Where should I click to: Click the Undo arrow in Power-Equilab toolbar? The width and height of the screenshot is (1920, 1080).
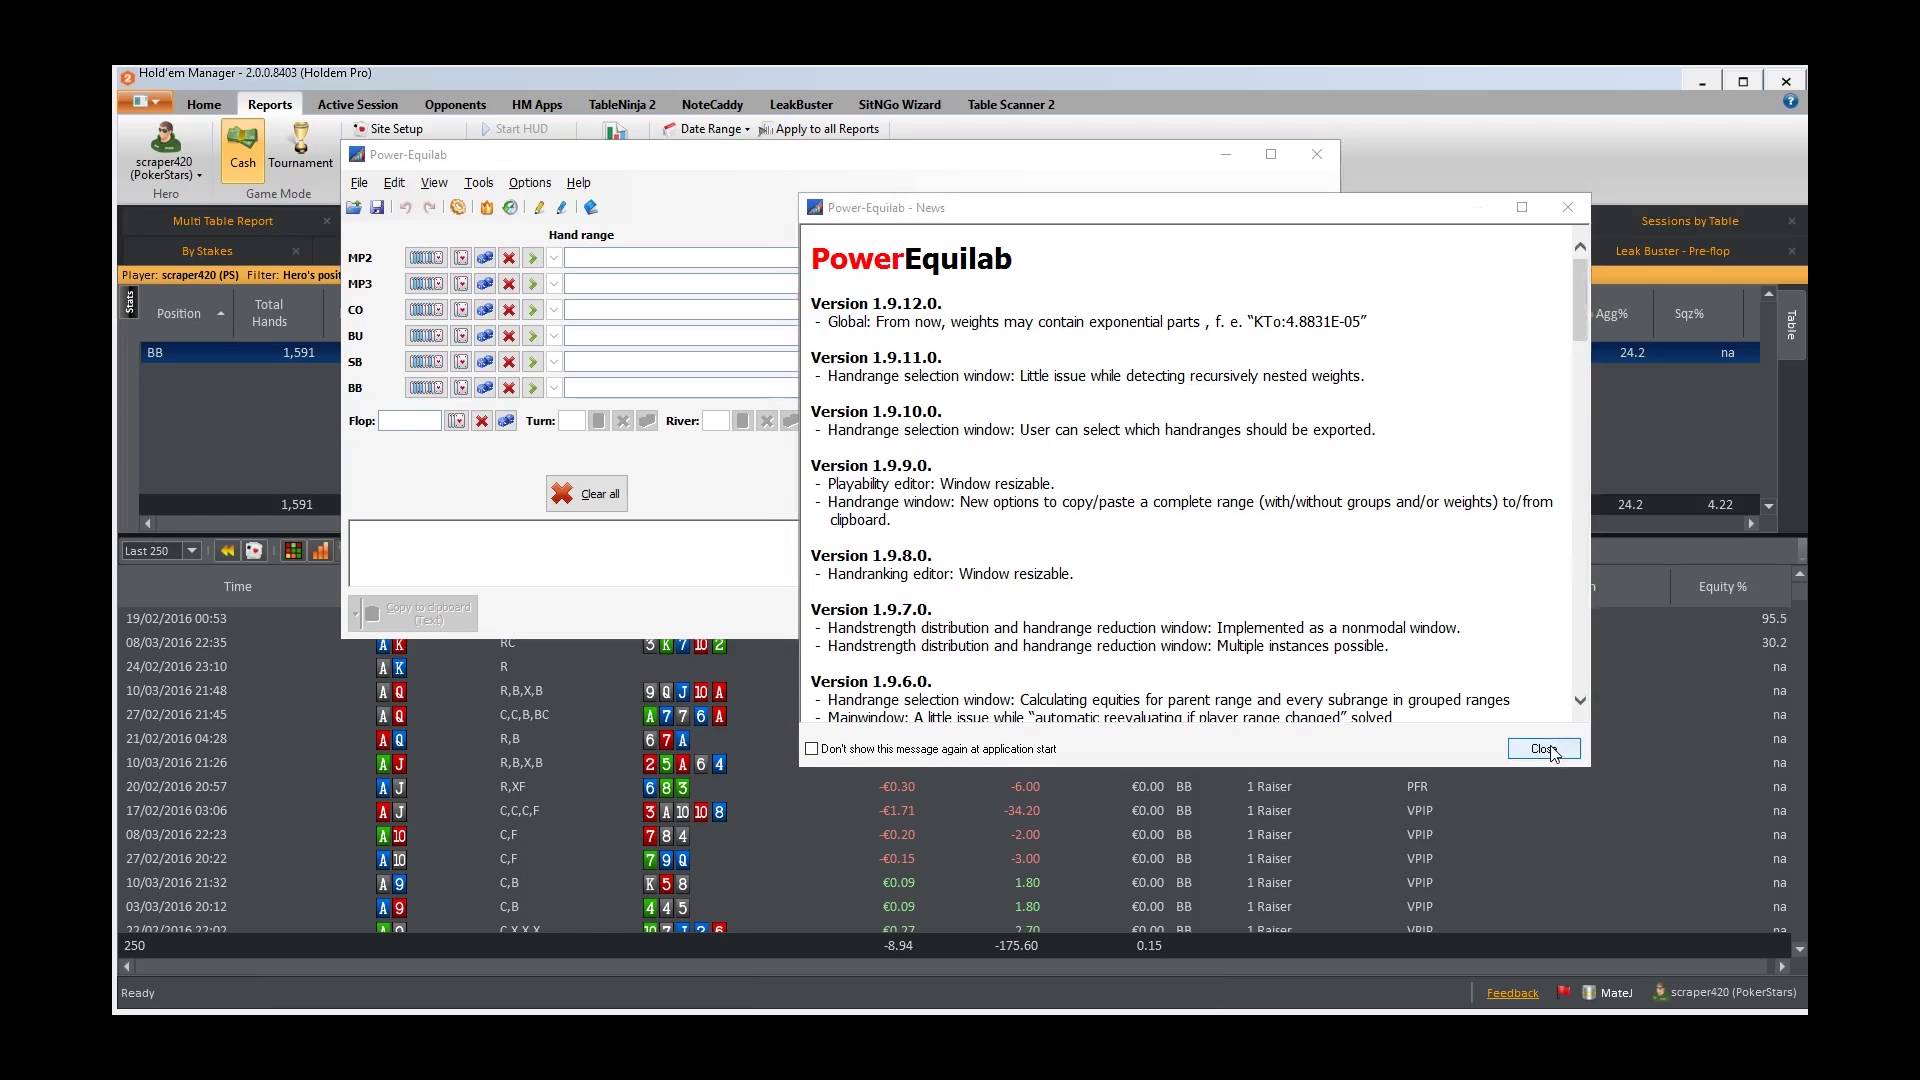pos(405,207)
